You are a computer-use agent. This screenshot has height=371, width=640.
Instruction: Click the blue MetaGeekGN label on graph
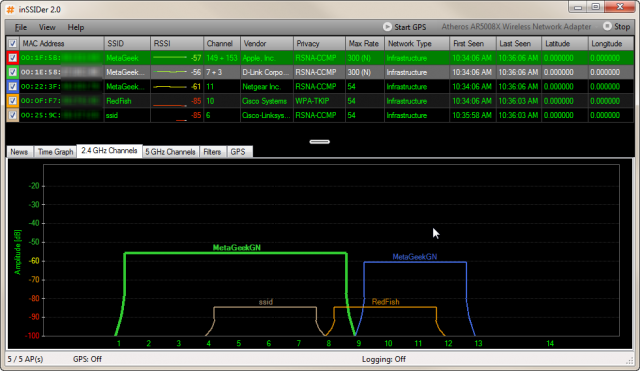coord(414,257)
